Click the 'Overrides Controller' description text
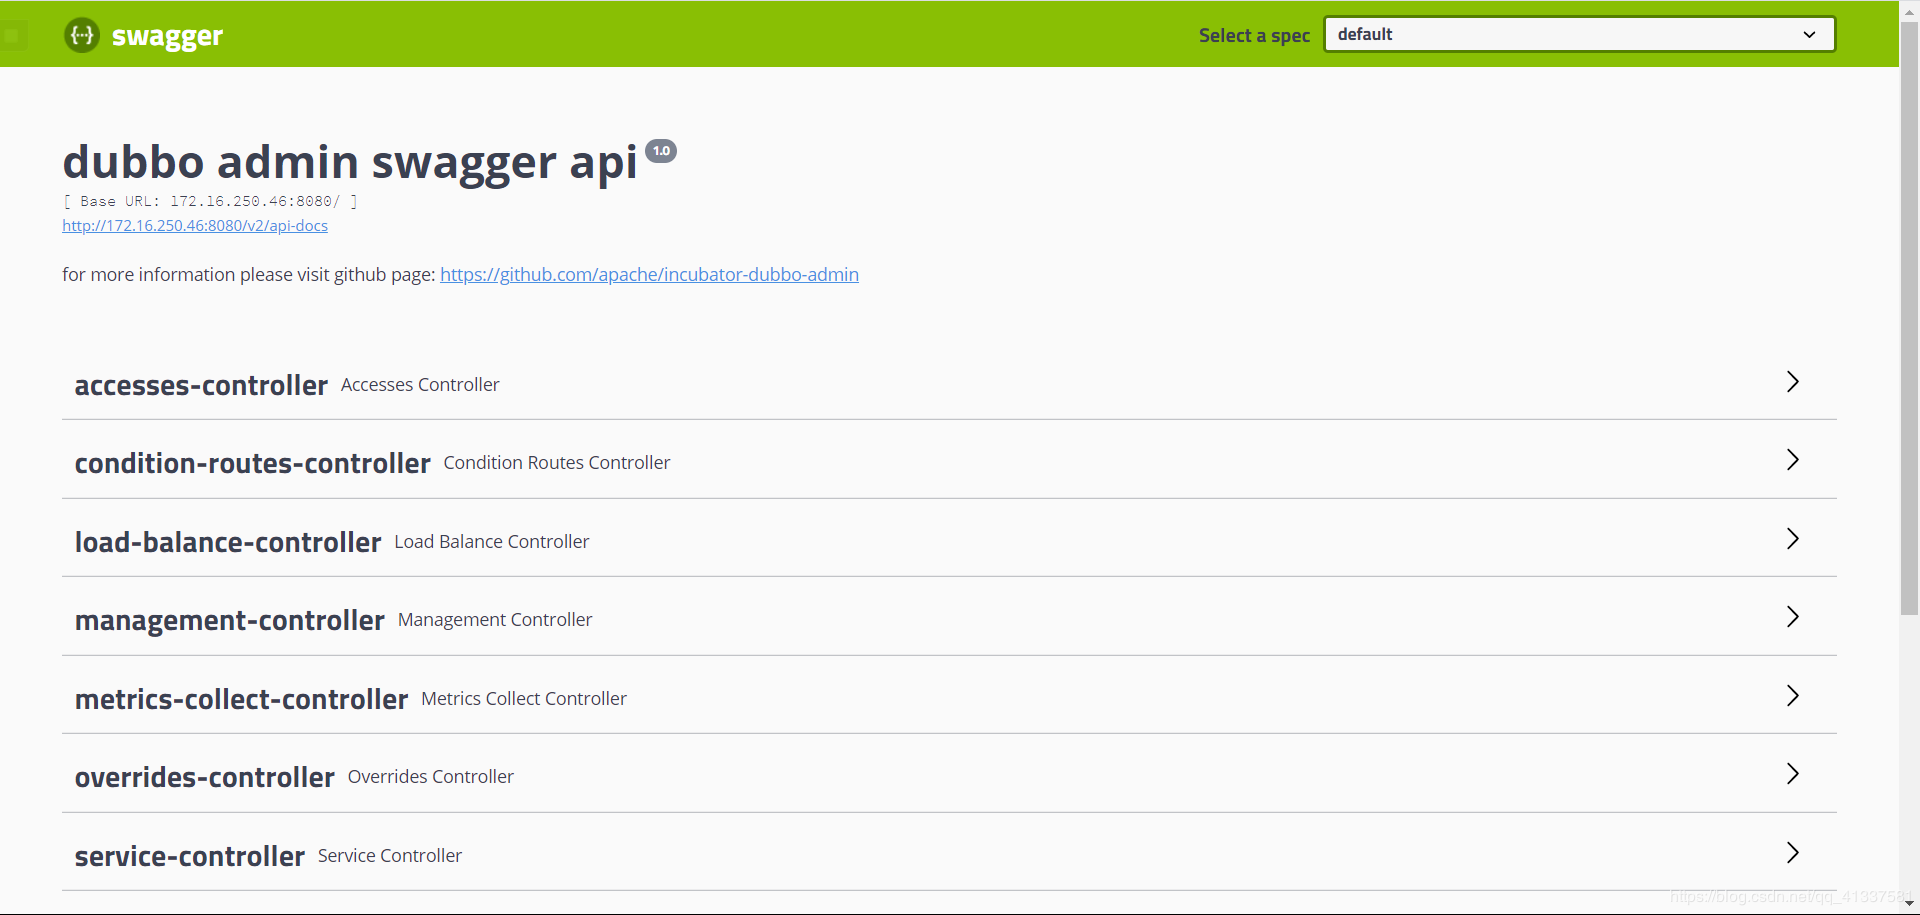The height and width of the screenshot is (915, 1920). [x=431, y=777]
